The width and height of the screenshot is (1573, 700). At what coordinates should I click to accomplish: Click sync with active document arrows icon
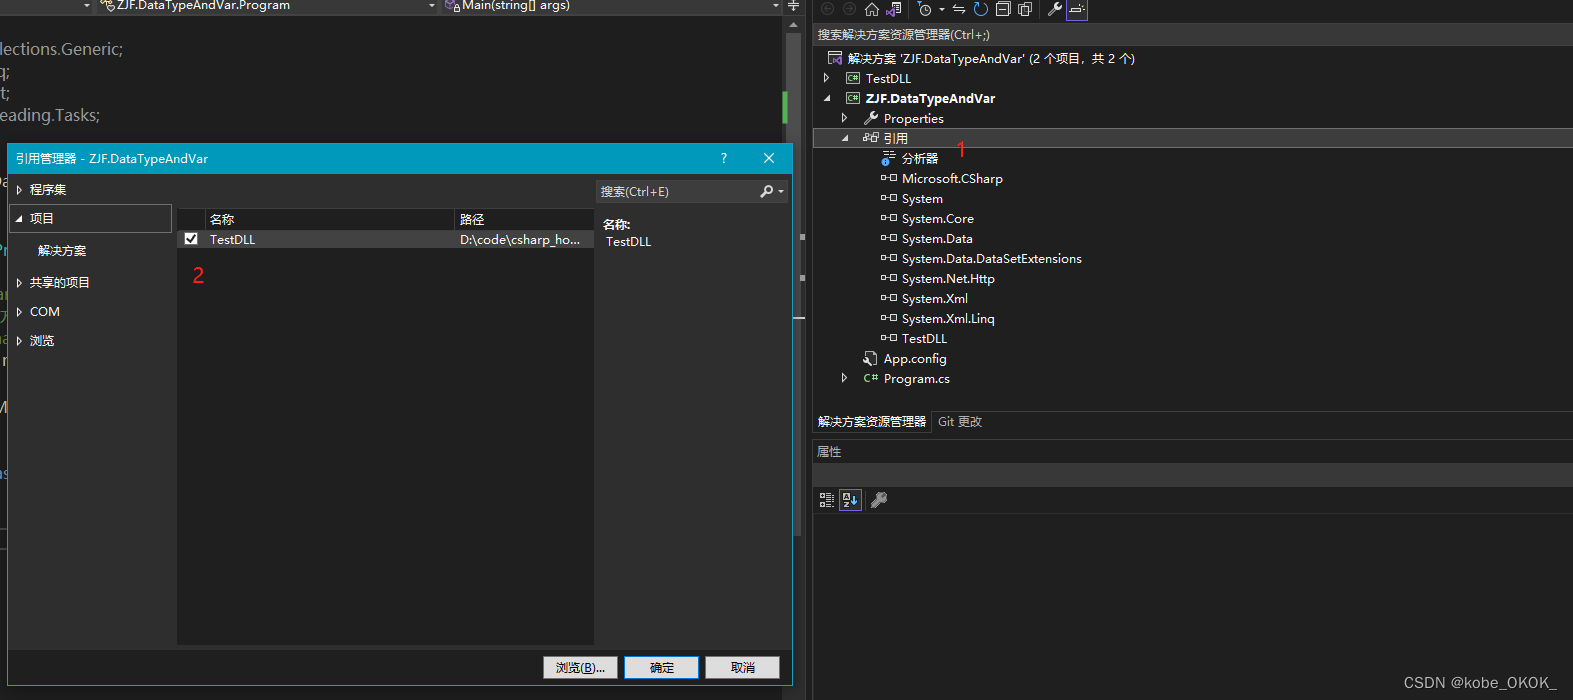[959, 9]
